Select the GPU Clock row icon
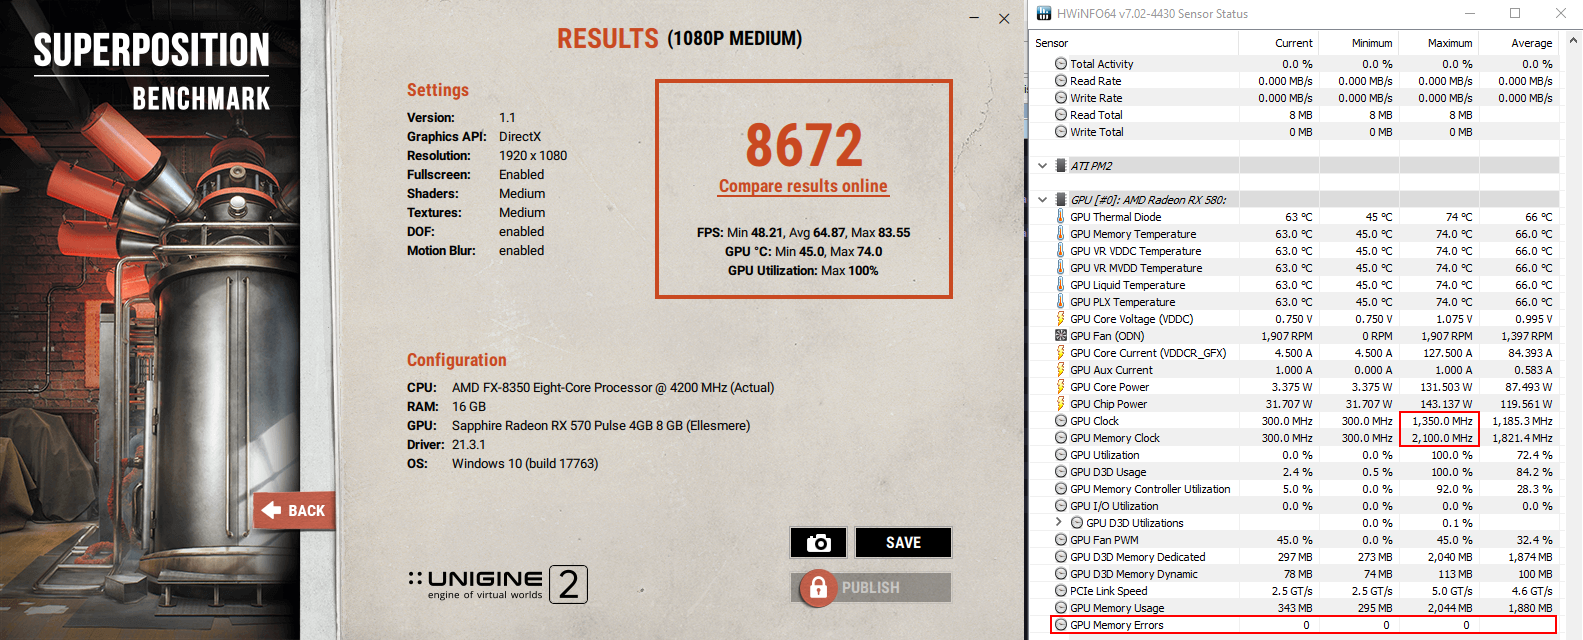 click(x=1061, y=421)
